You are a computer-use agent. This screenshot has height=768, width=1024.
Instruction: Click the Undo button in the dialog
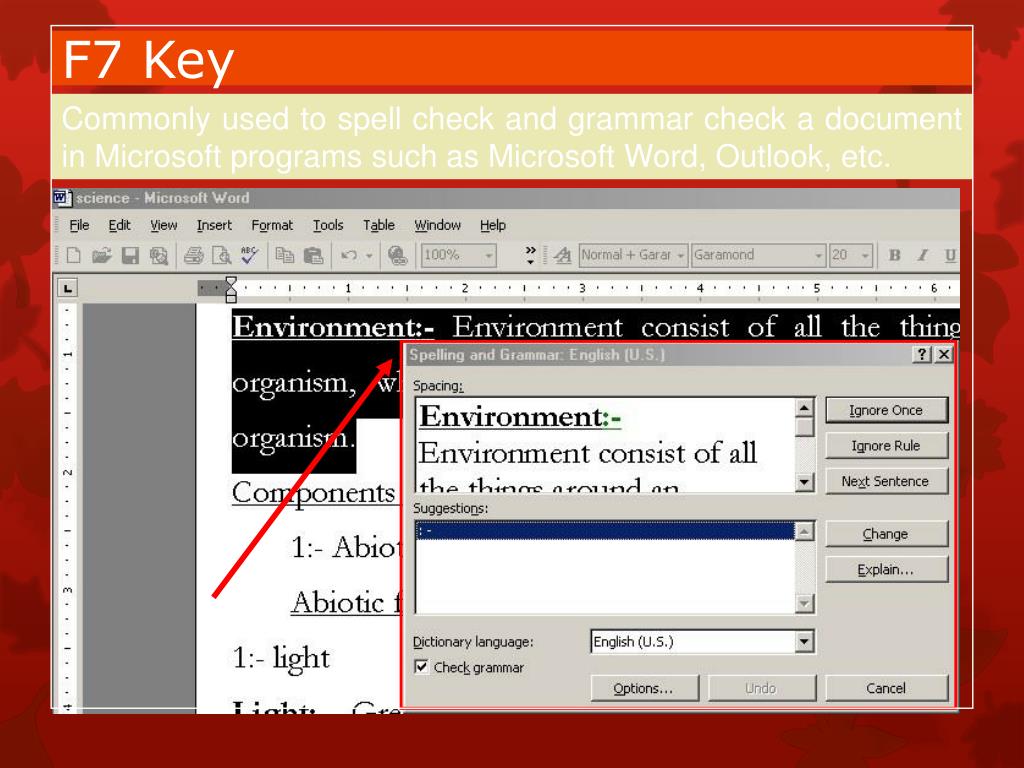click(761, 688)
